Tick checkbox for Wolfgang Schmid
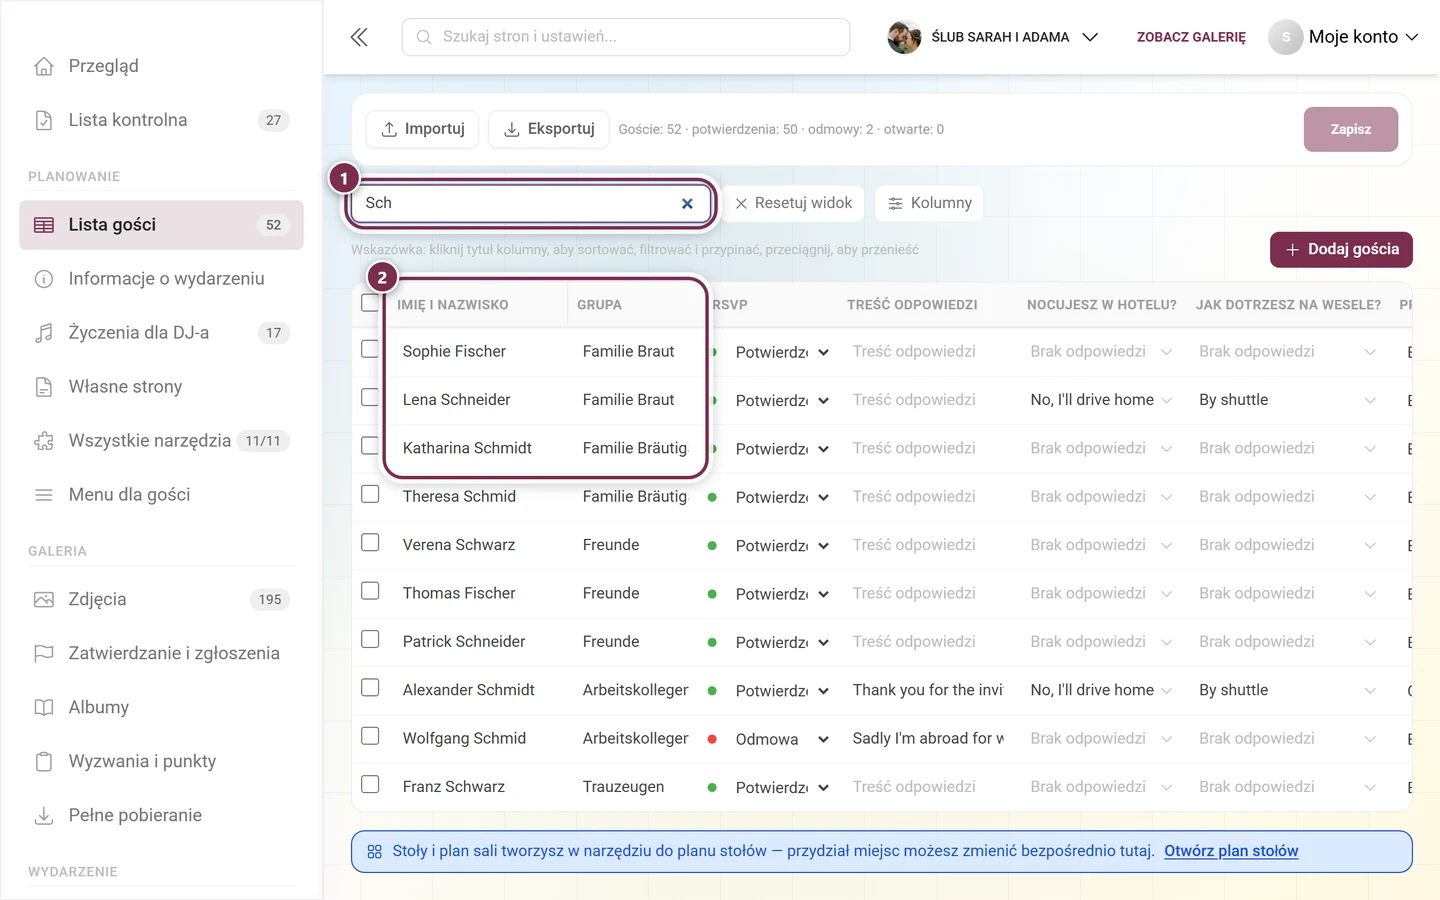 [x=370, y=736]
